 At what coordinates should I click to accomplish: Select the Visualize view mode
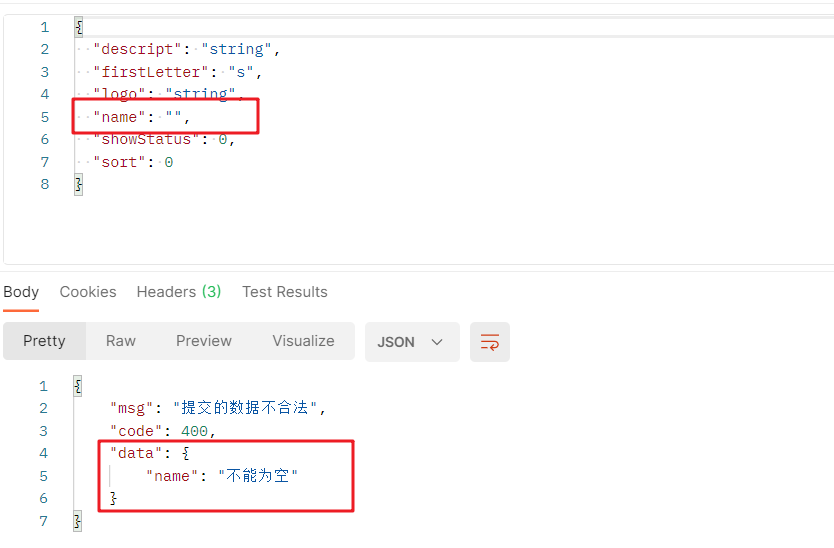coord(303,341)
